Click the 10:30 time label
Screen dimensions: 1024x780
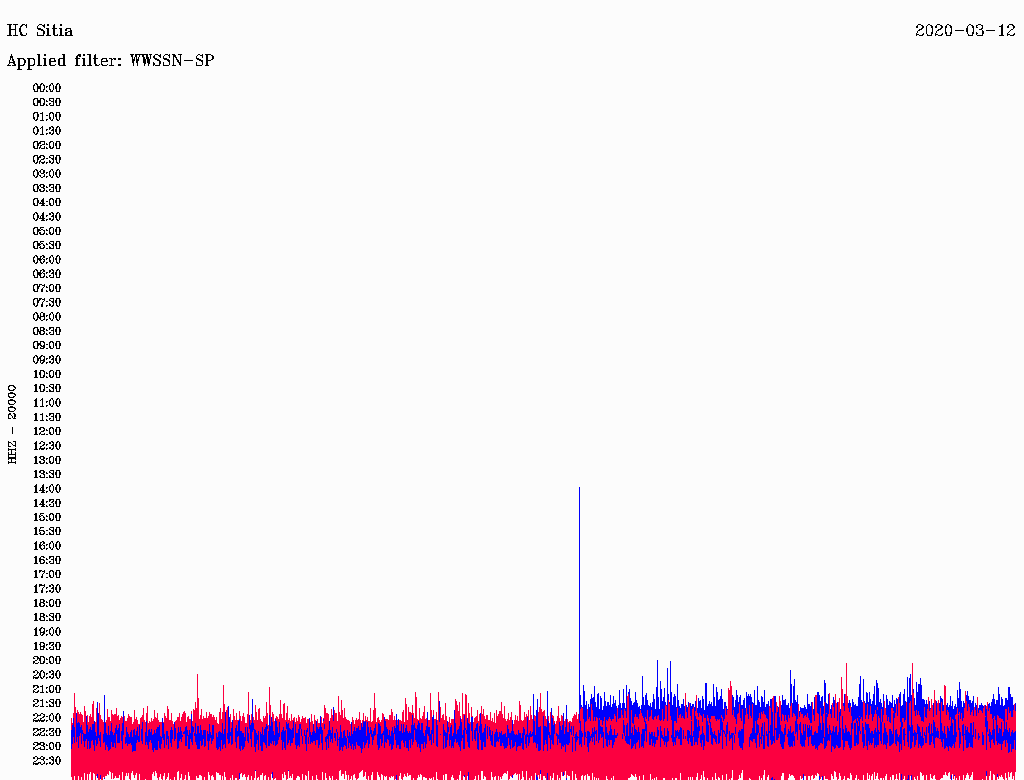pyautogui.click(x=47, y=389)
